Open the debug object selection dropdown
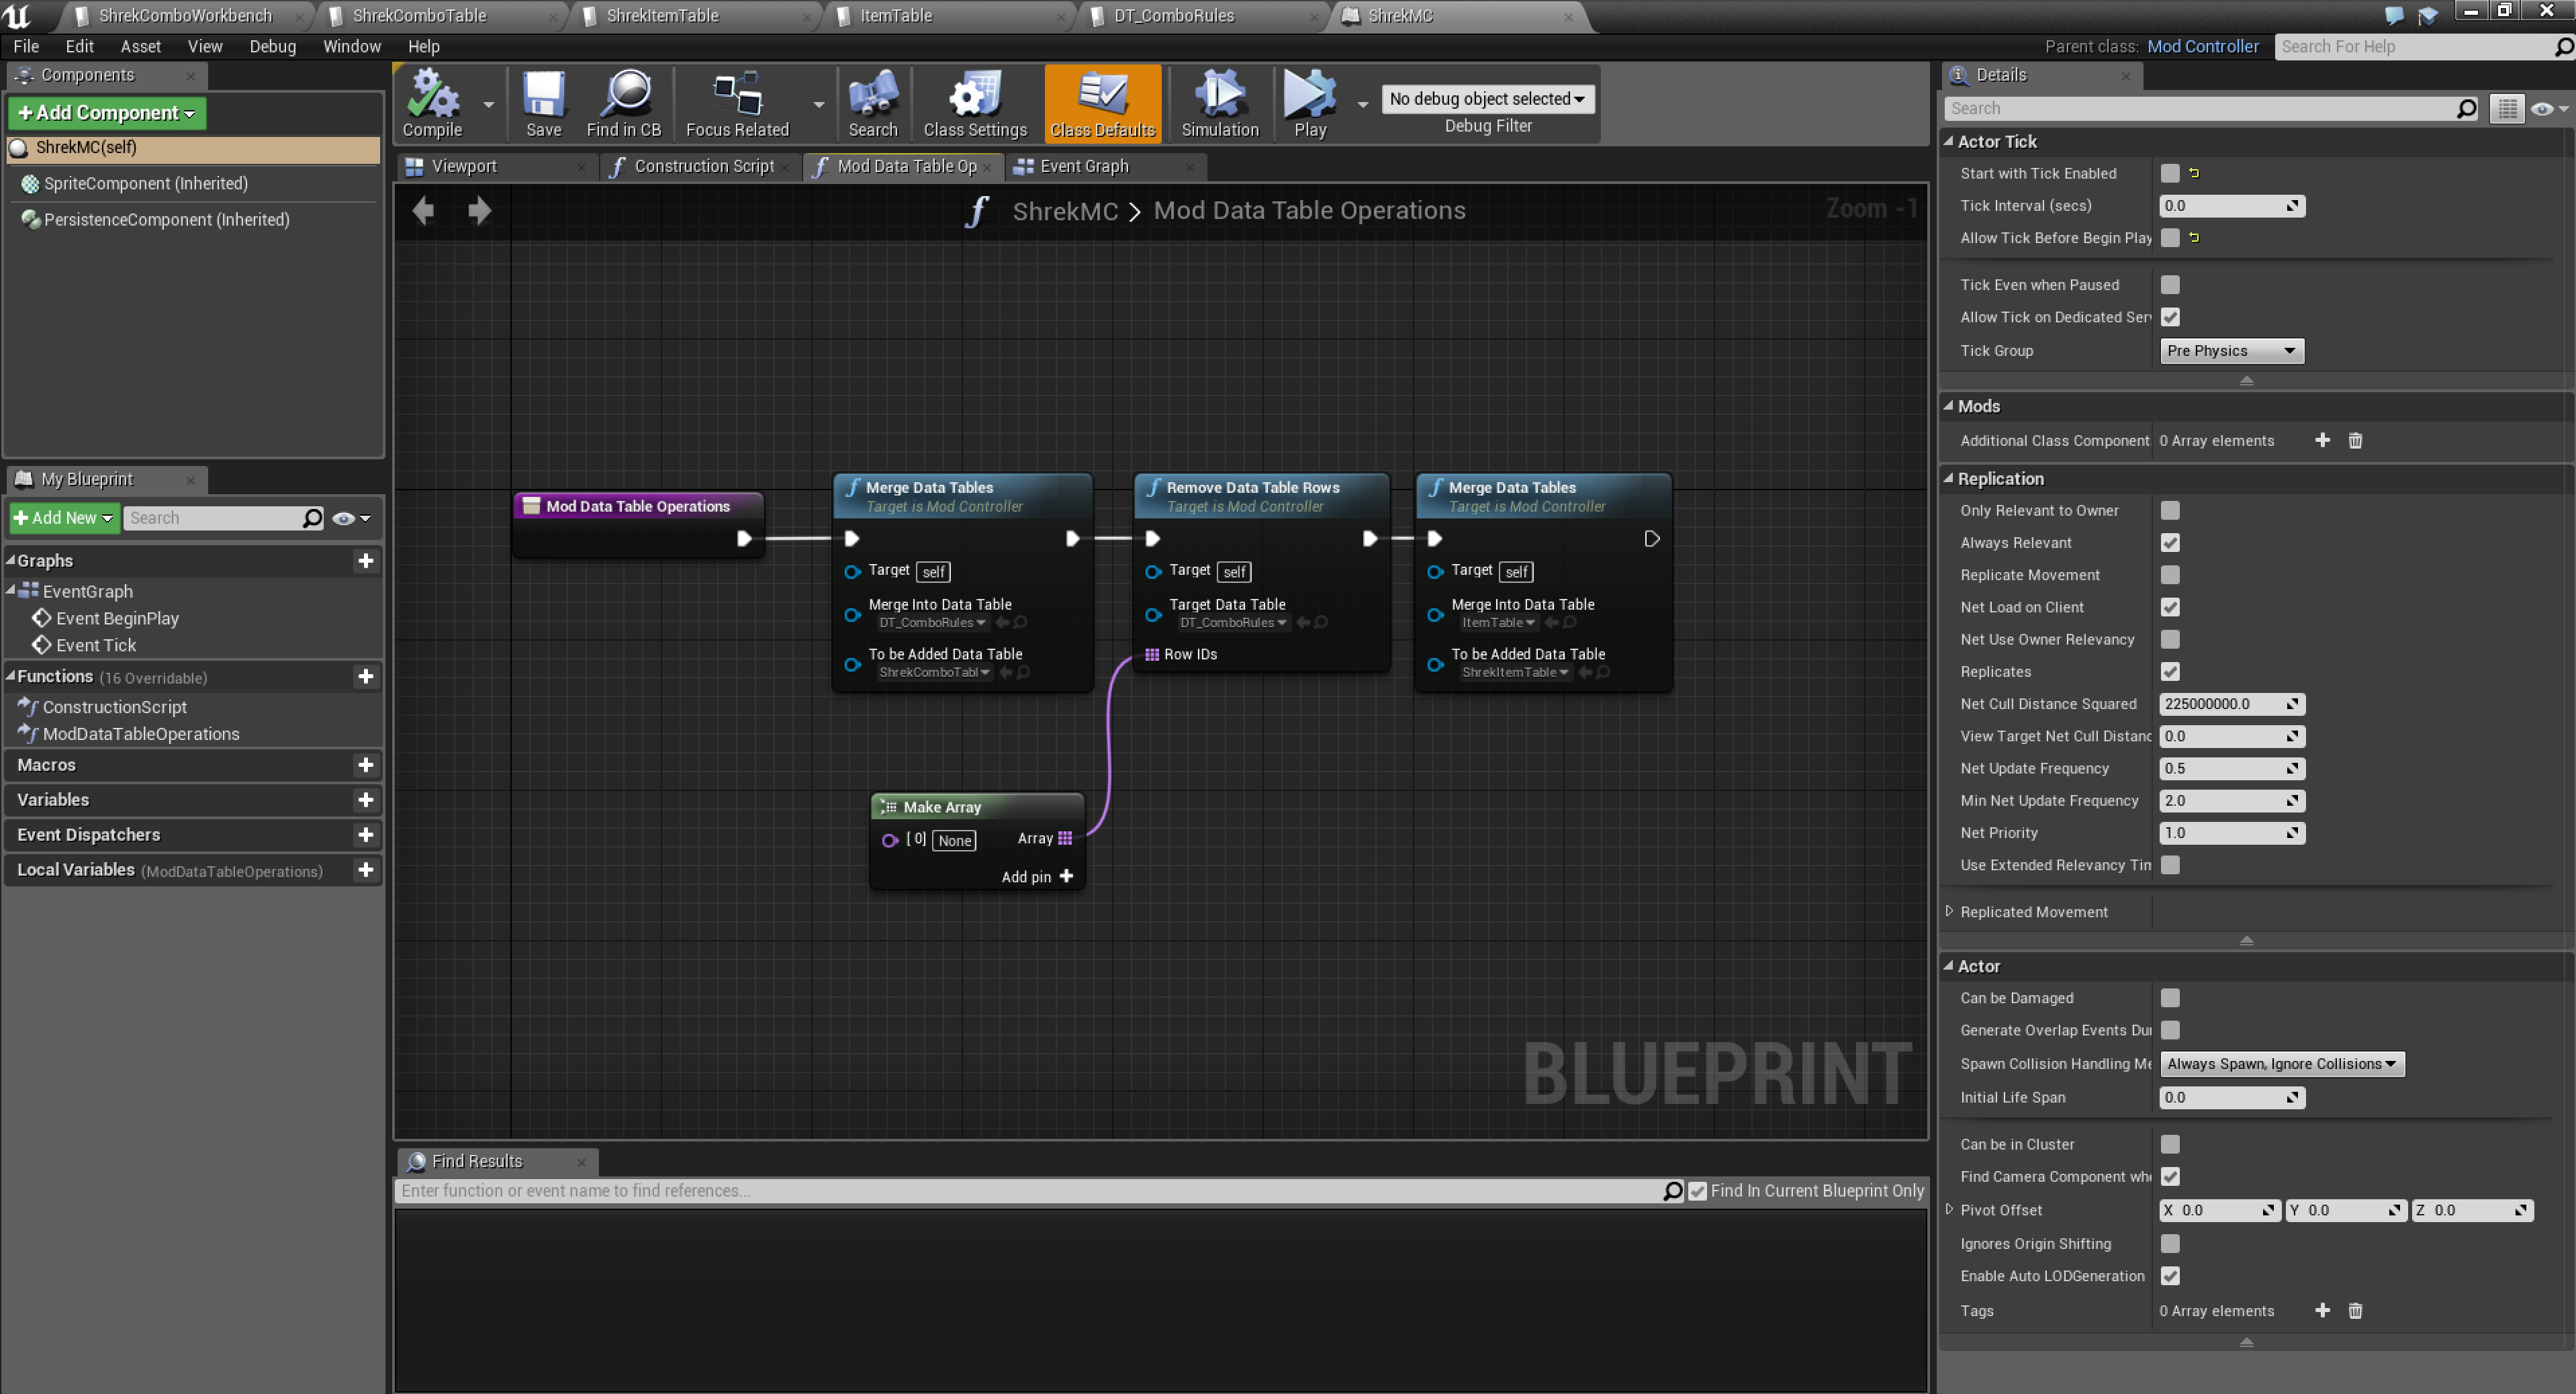2576x1394 pixels. coord(1486,99)
